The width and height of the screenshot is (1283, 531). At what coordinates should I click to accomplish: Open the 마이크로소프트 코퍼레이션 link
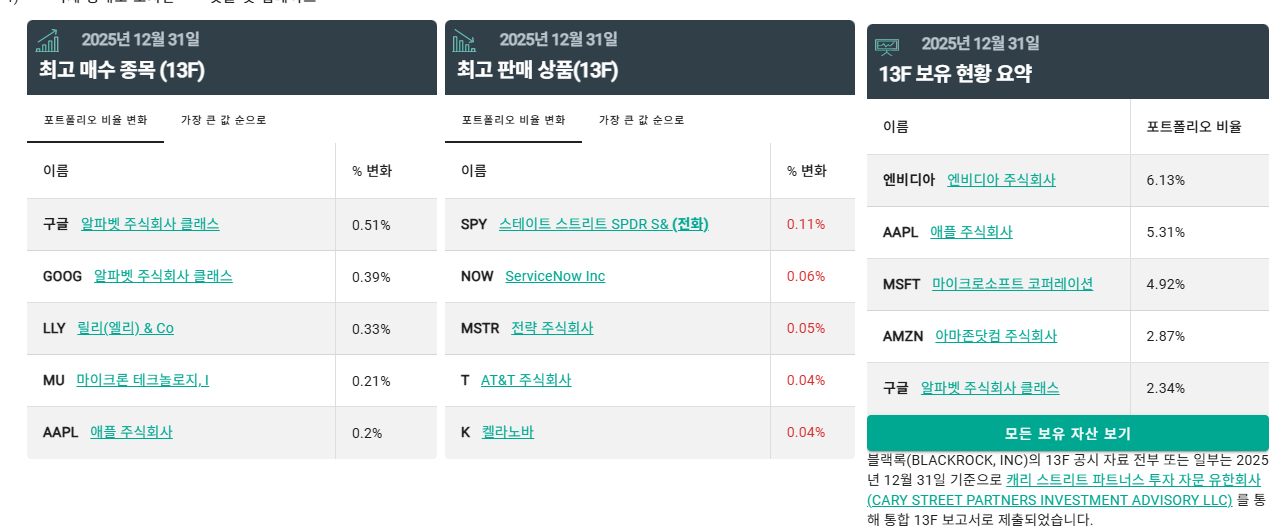(1013, 284)
